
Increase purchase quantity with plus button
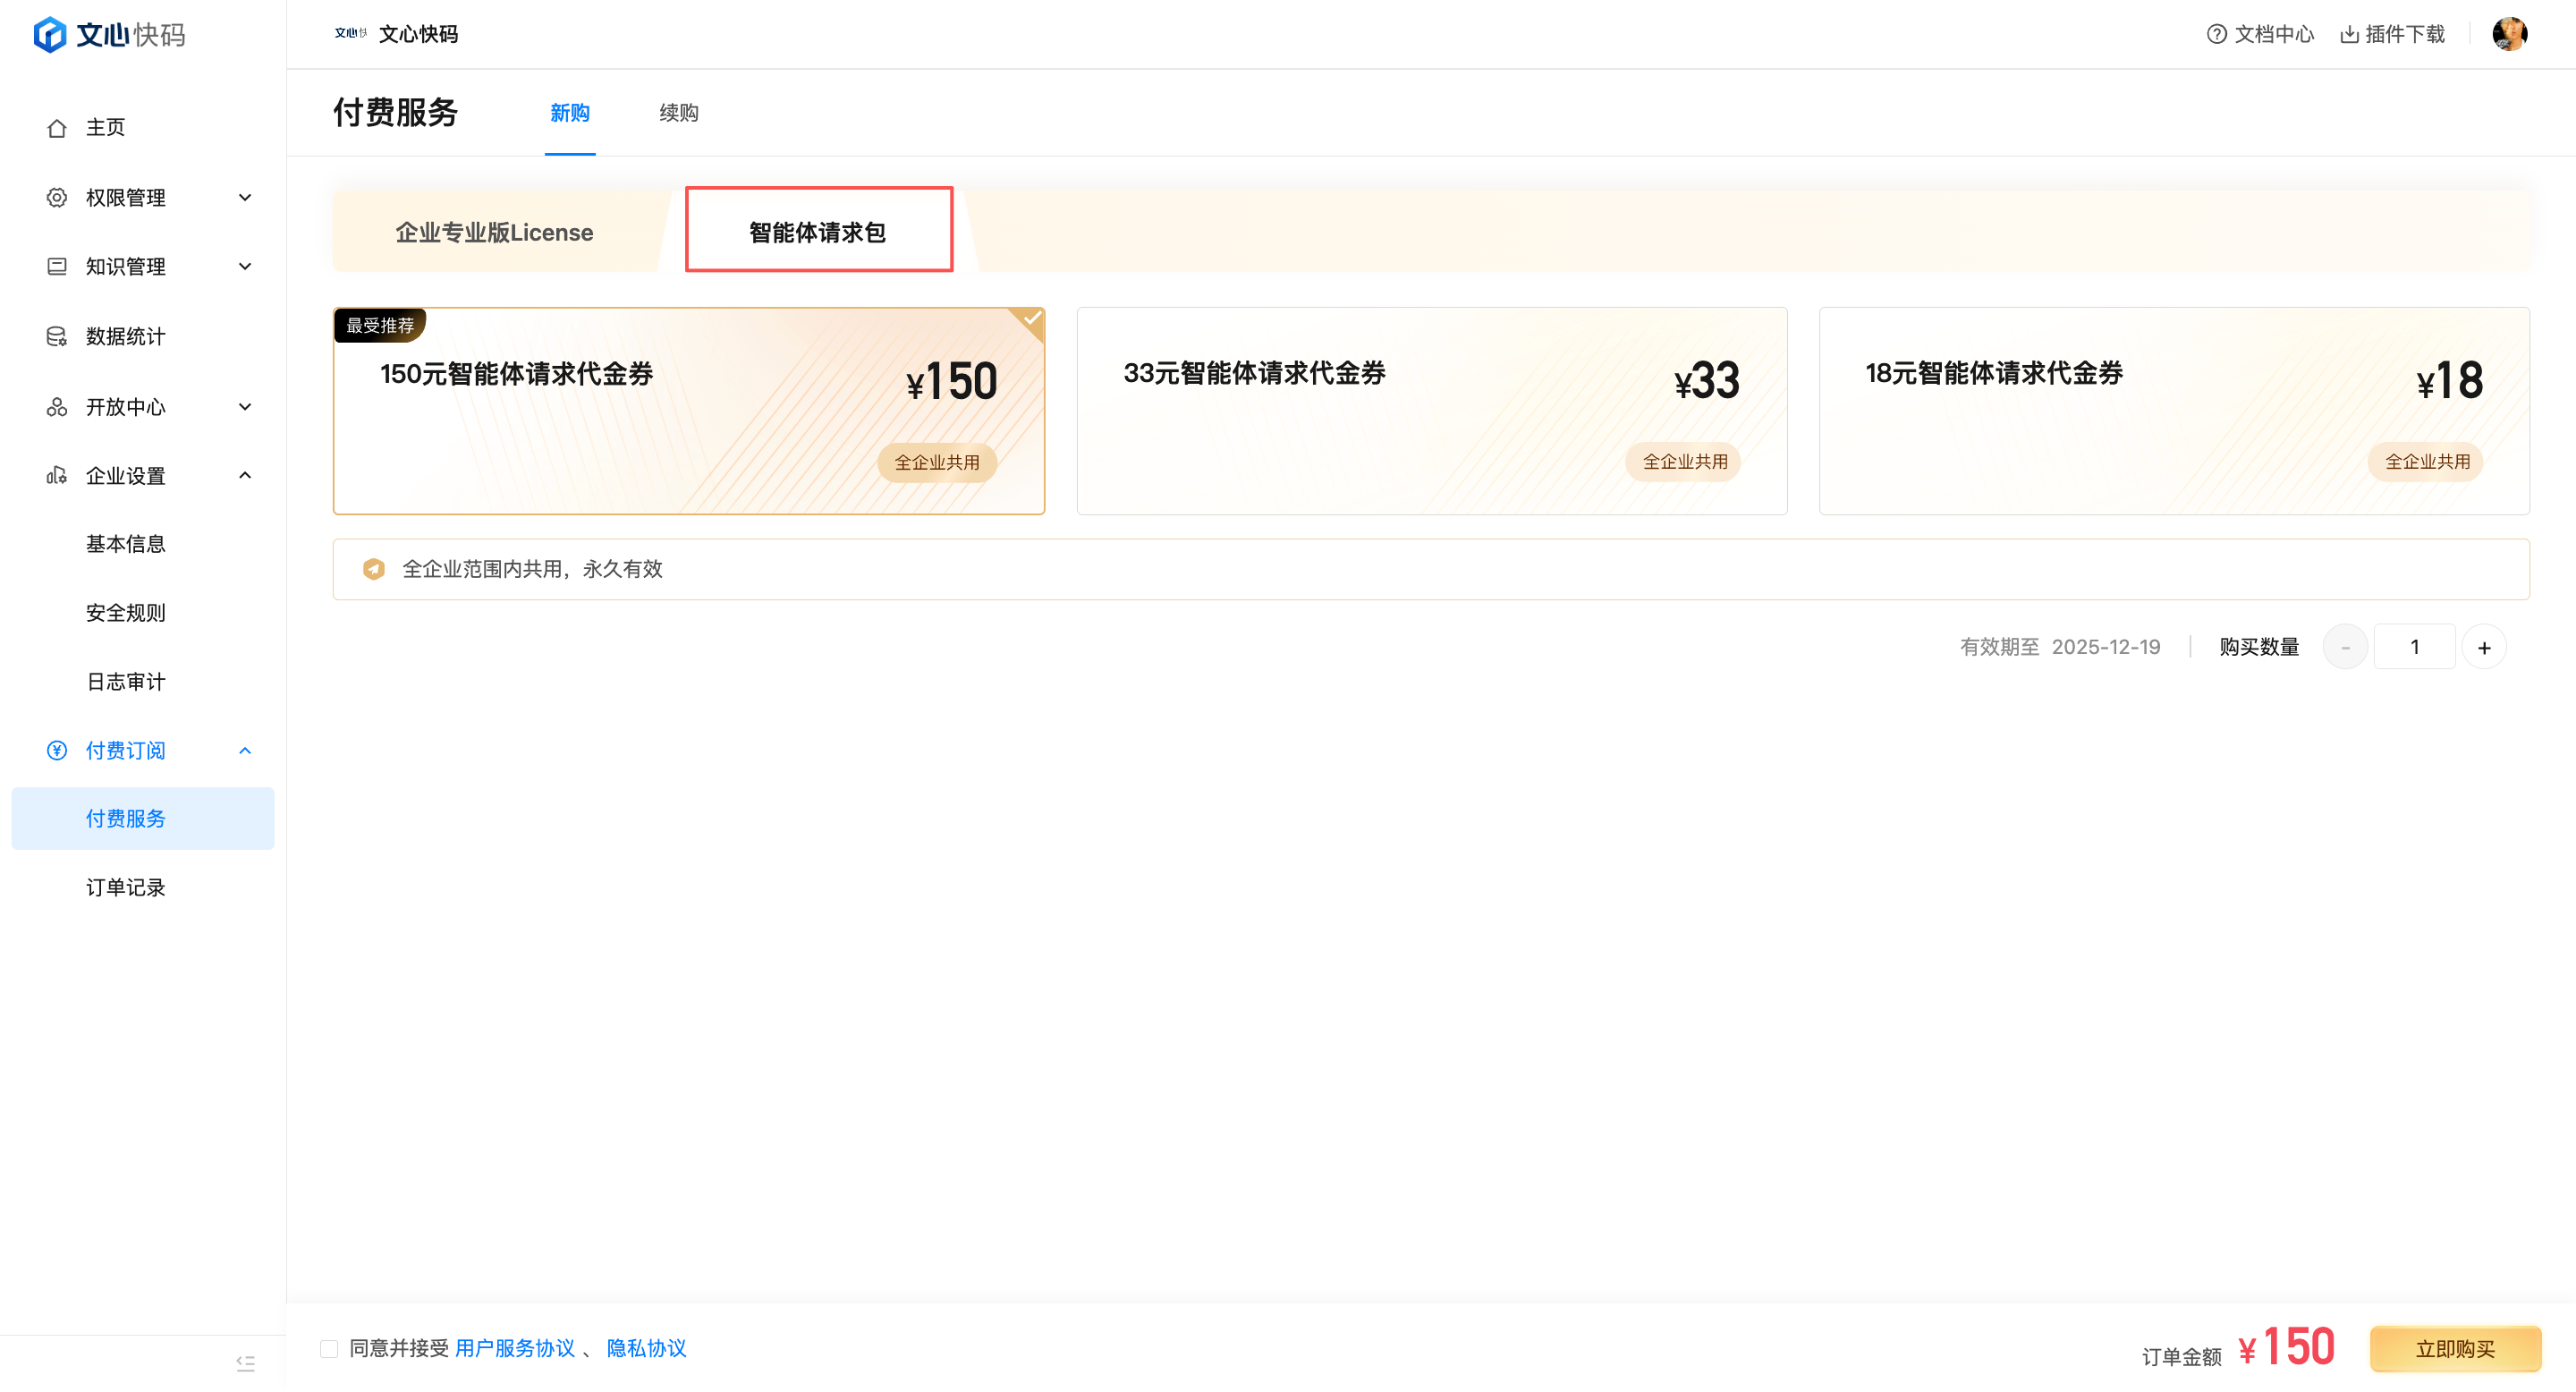pyautogui.click(x=2483, y=648)
